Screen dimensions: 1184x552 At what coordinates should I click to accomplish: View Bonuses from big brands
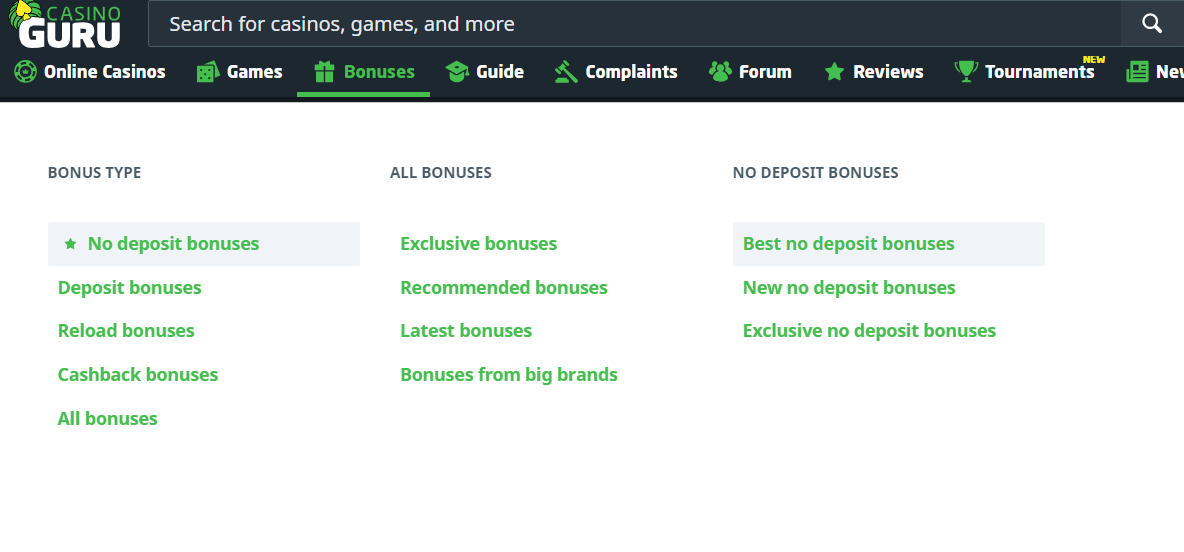(509, 375)
